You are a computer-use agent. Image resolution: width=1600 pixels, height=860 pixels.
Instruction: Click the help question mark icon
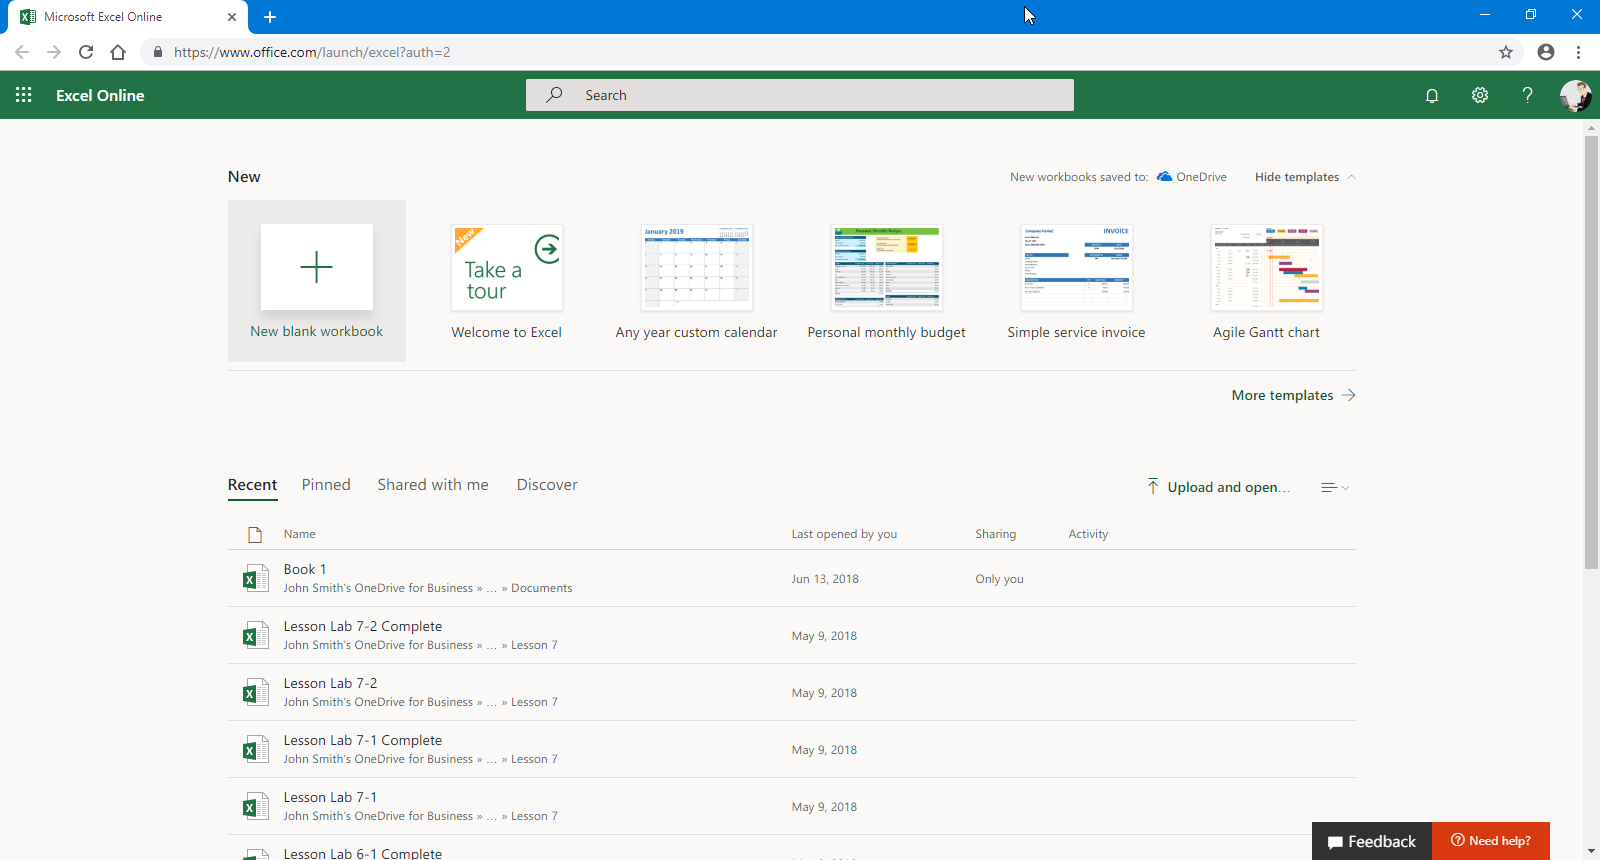coord(1527,95)
